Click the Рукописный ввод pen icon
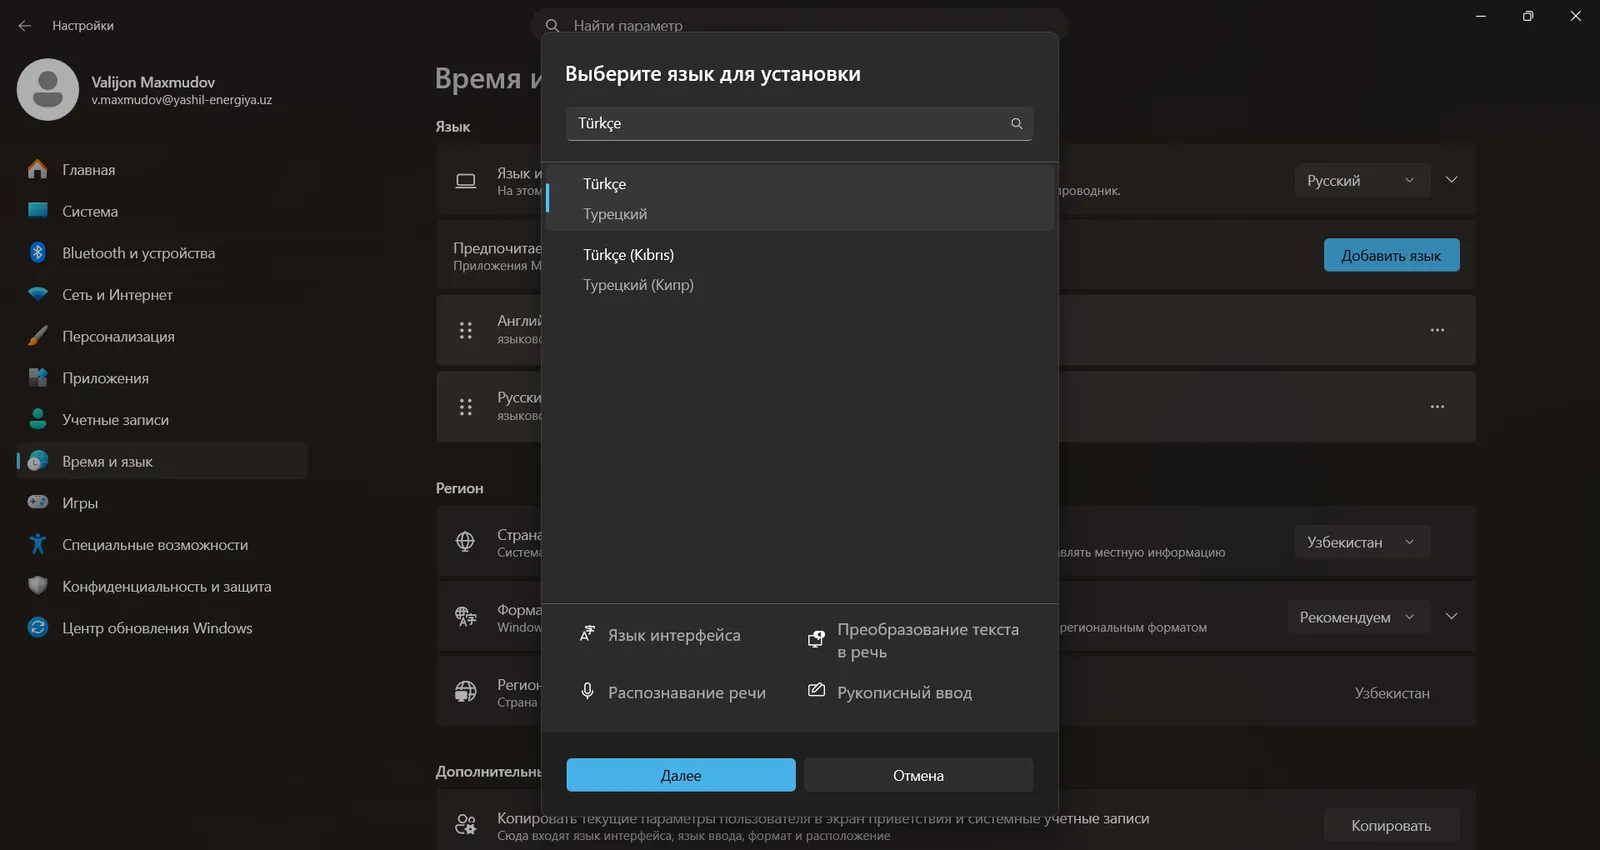This screenshot has height=850, width=1600. 816,691
